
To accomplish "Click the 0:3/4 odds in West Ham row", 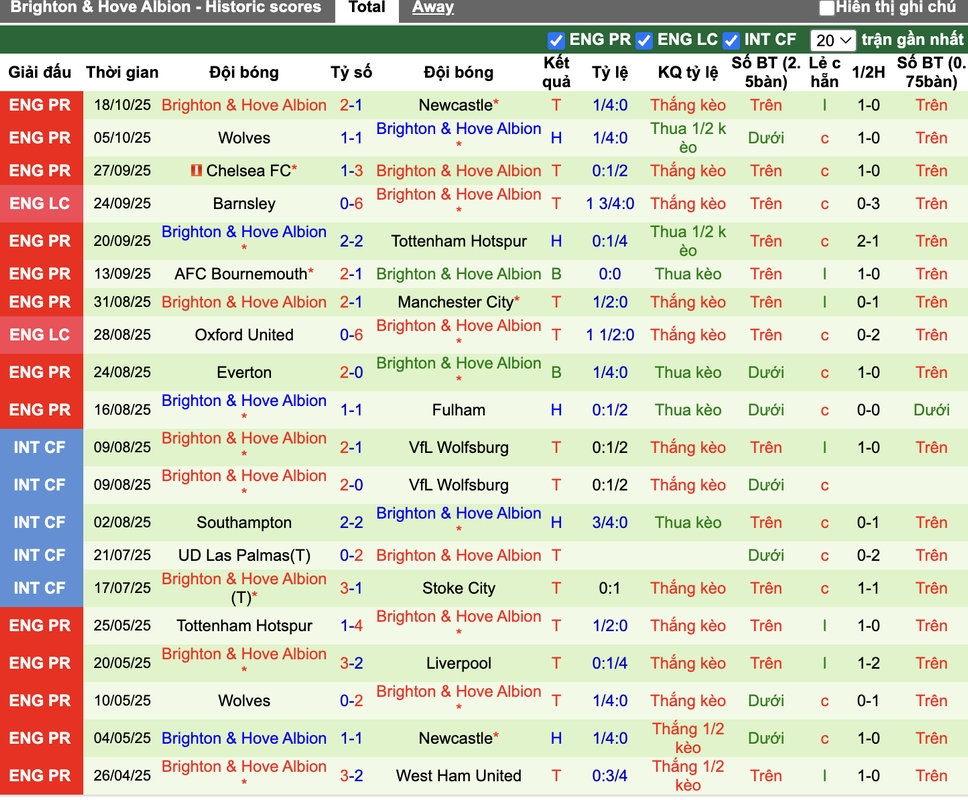I will [610, 776].
